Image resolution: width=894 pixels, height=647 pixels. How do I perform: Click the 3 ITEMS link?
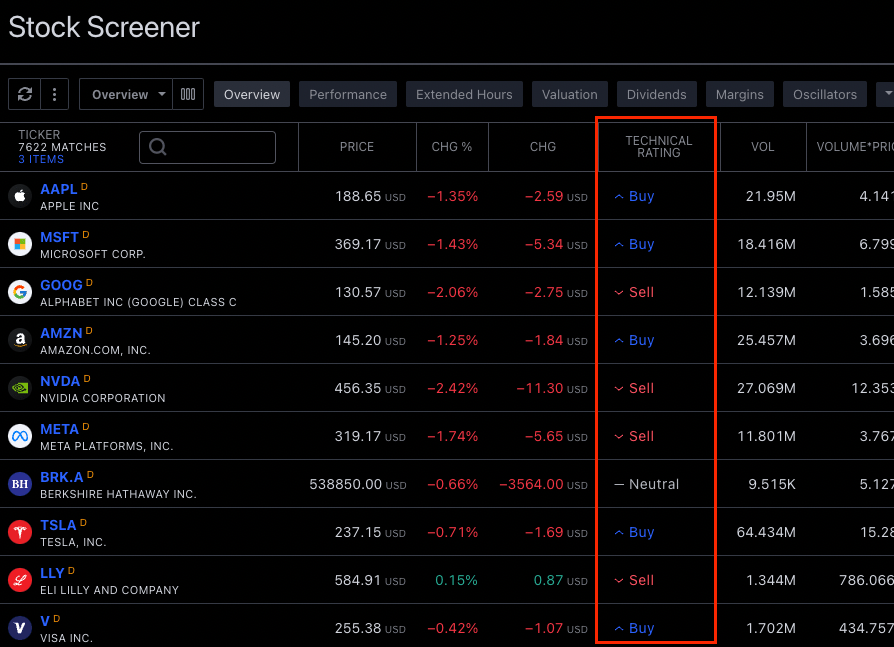click(41, 160)
